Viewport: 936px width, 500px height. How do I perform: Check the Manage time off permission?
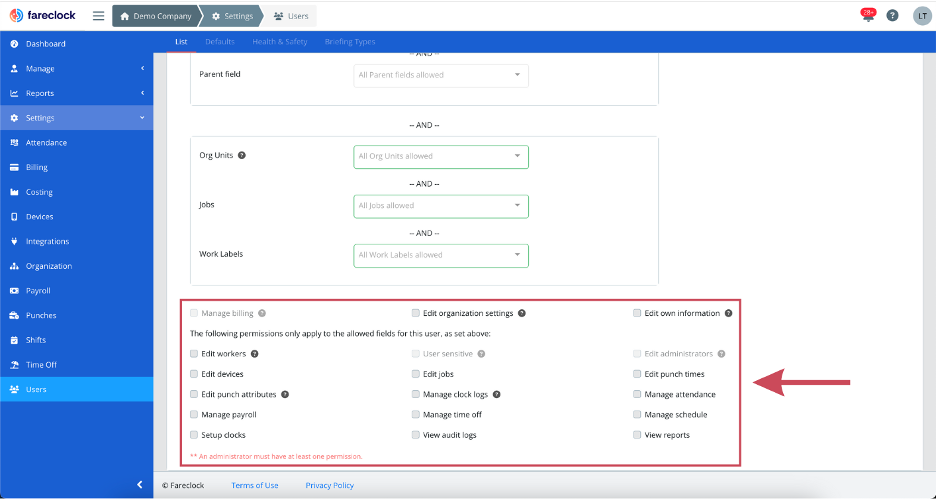(415, 415)
